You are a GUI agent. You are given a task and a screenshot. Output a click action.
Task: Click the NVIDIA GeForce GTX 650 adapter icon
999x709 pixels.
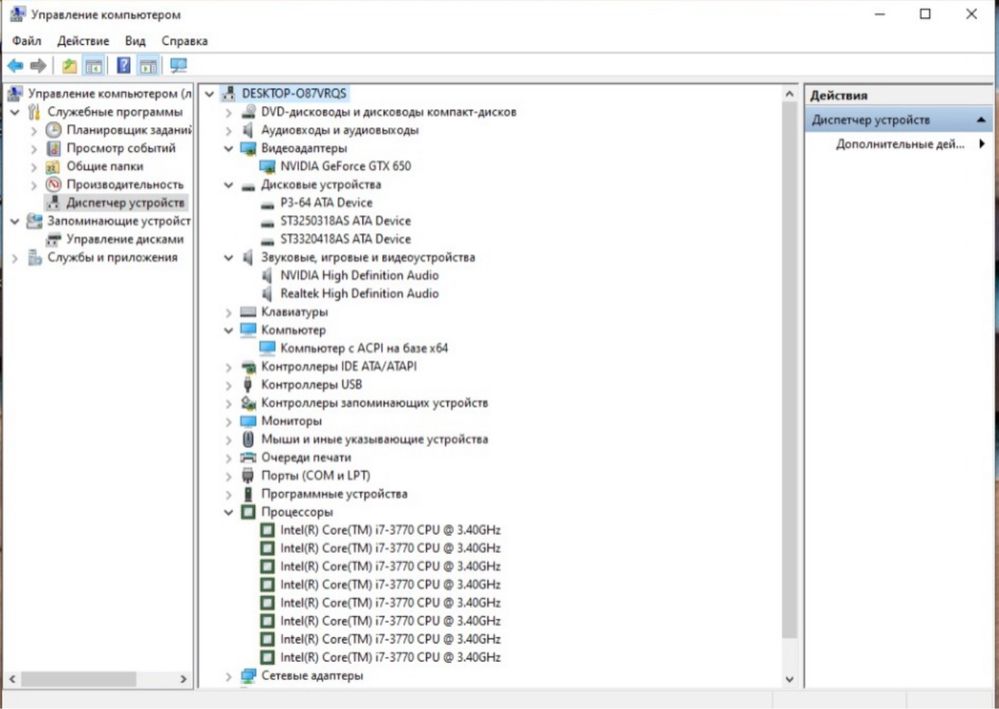point(268,166)
